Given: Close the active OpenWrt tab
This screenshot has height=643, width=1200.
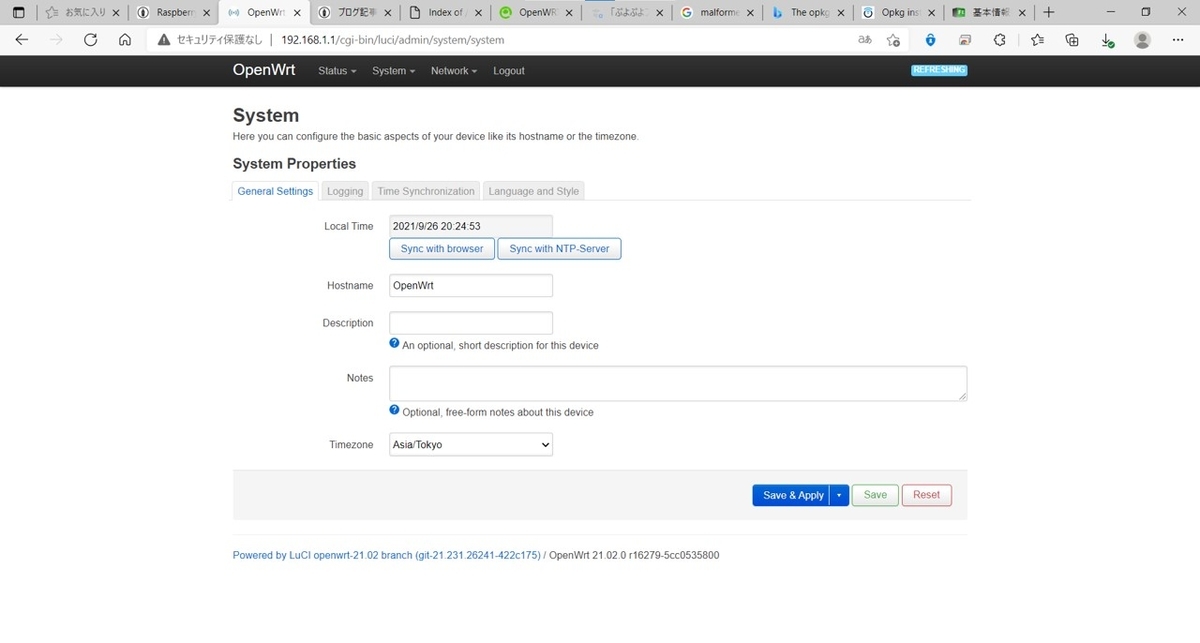Looking at the screenshot, I should [295, 13].
